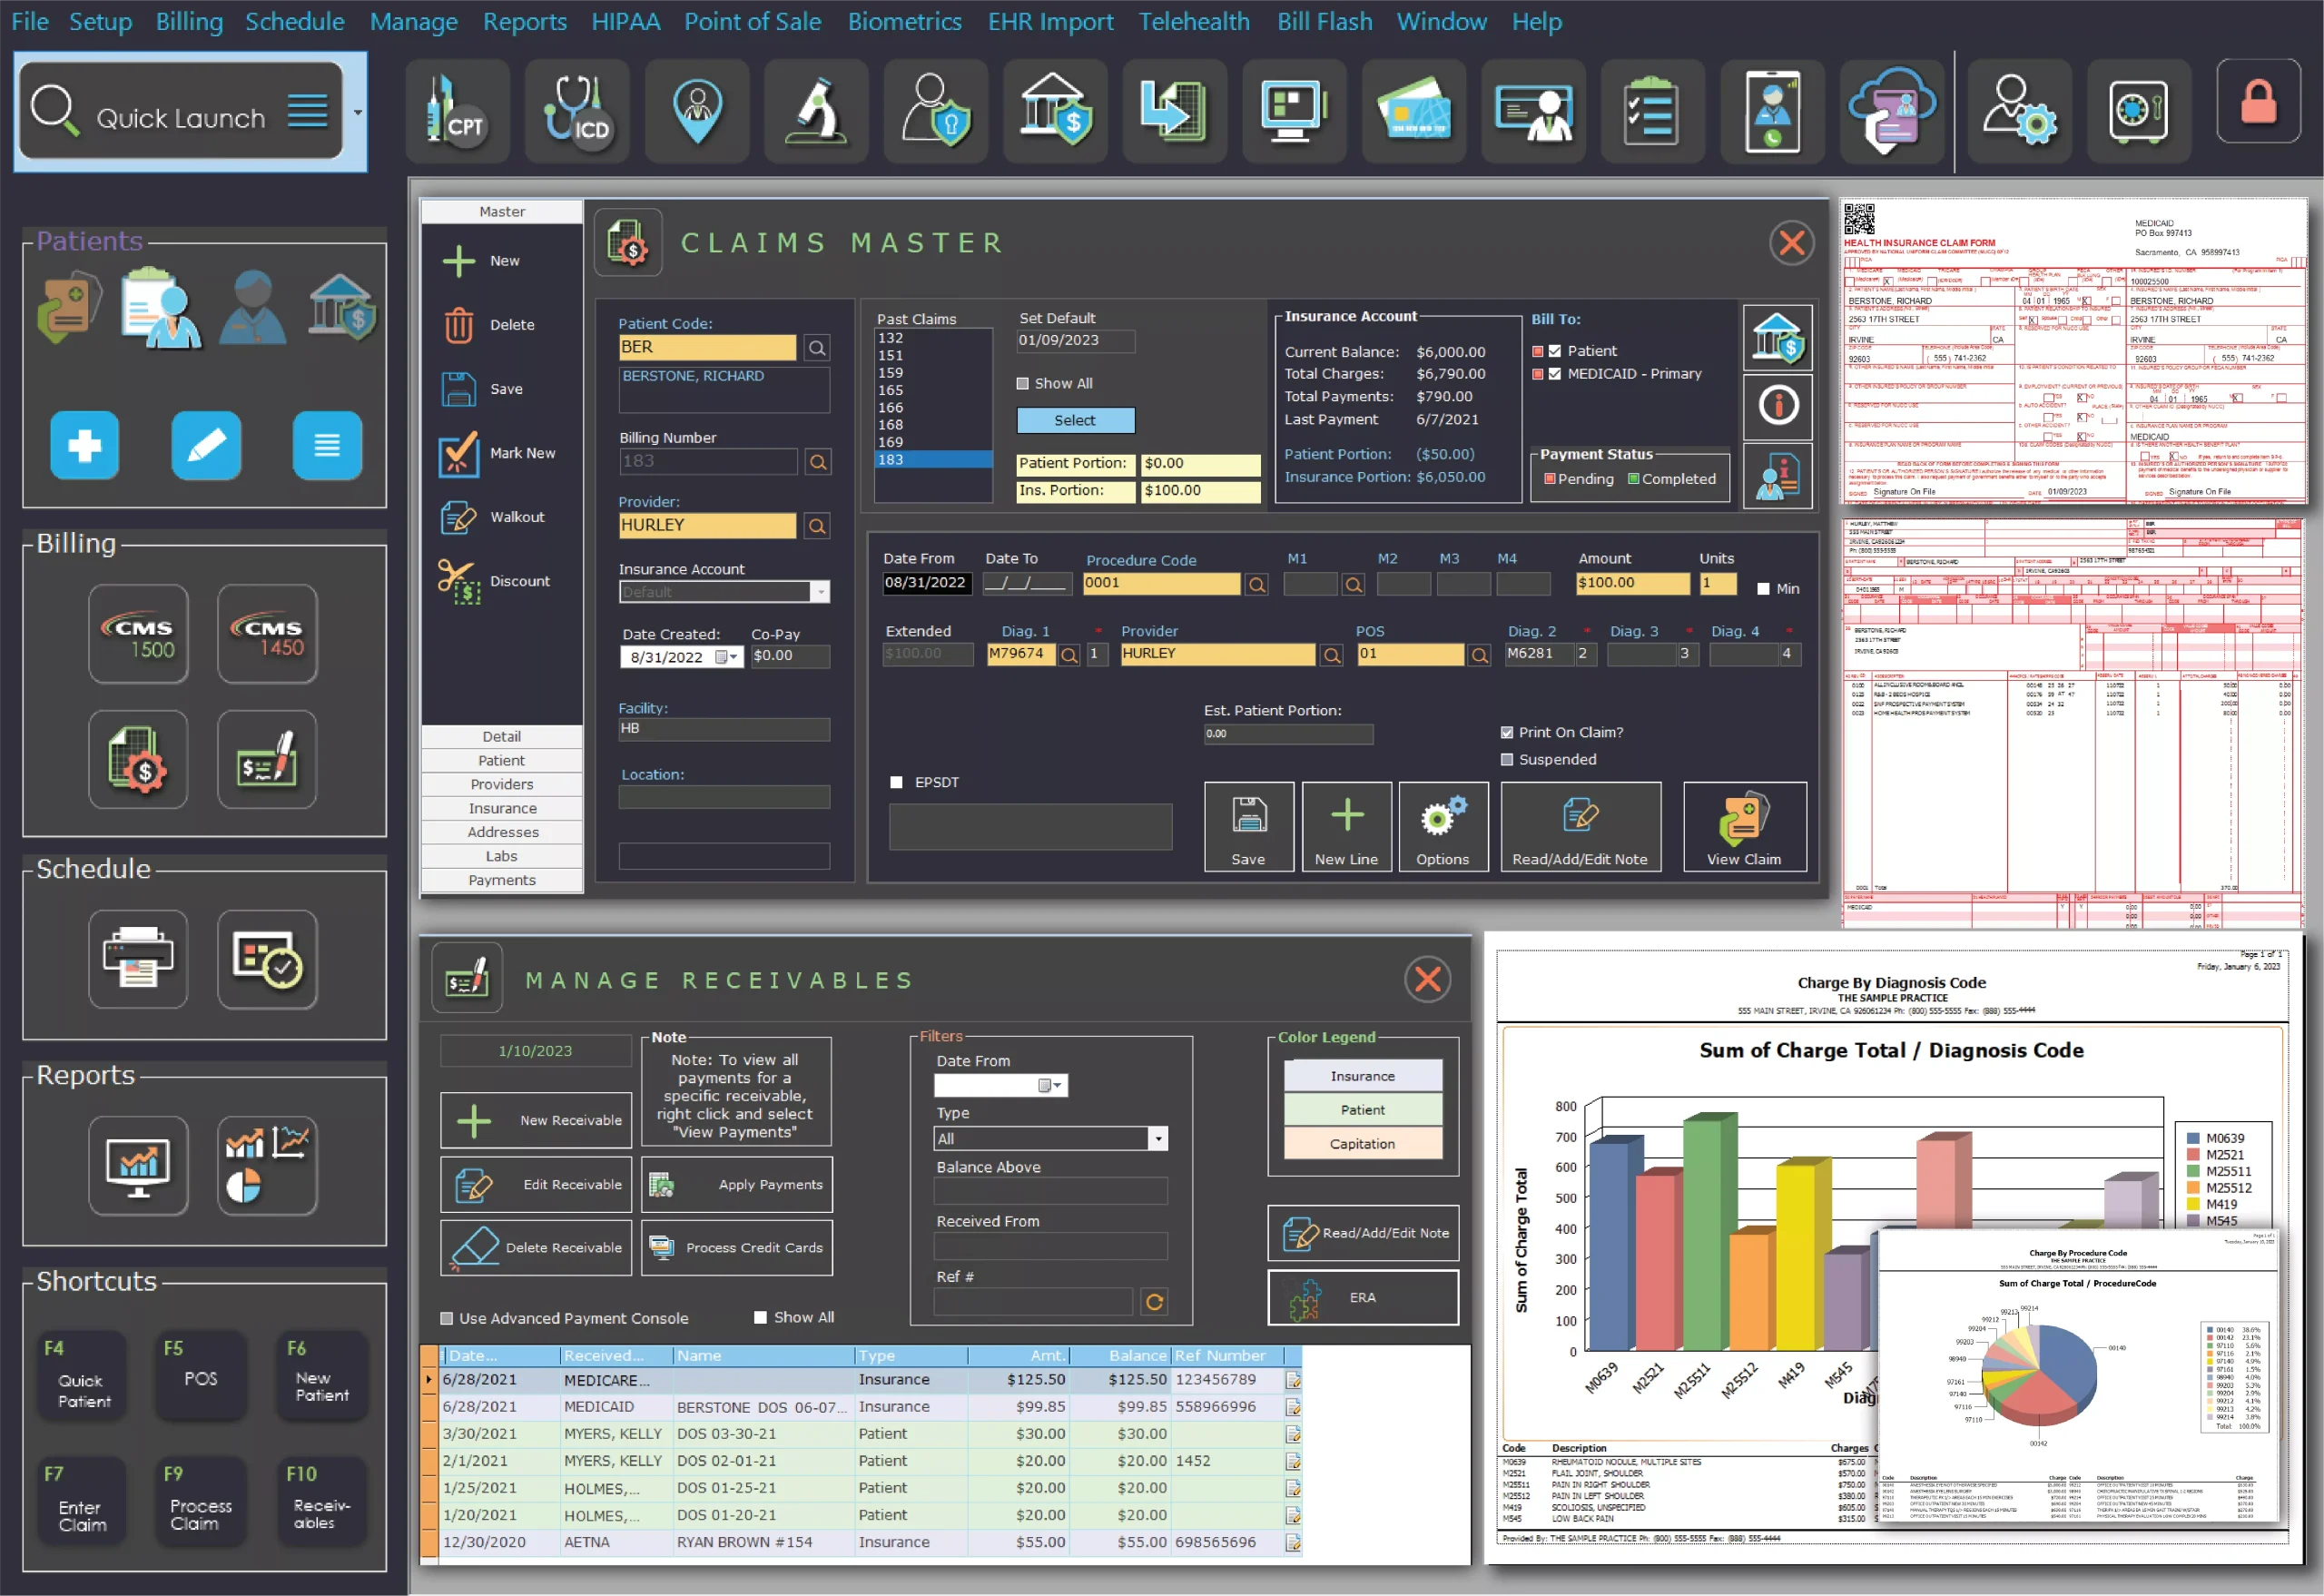Click the red padlock lock icon
The image size is (2324, 1596).
coord(2258,101)
